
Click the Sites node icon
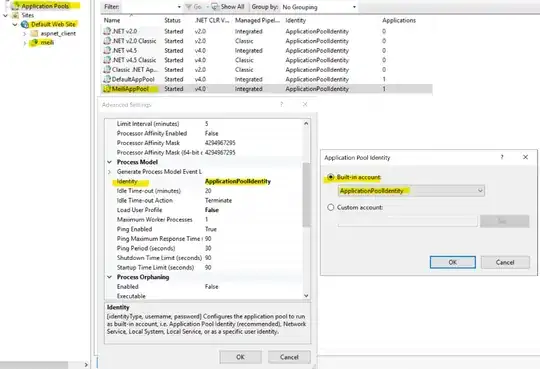[x=15, y=15]
